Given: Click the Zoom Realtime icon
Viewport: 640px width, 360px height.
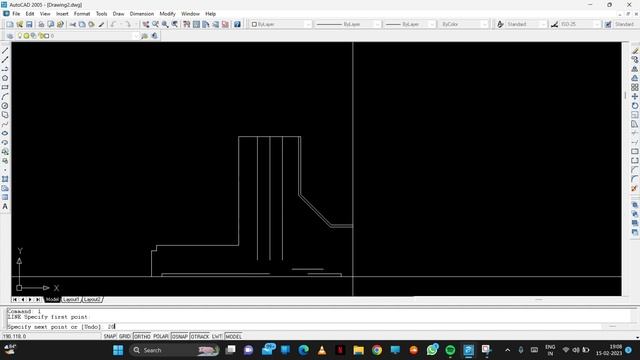Looking at the screenshot, I should click(156, 24).
